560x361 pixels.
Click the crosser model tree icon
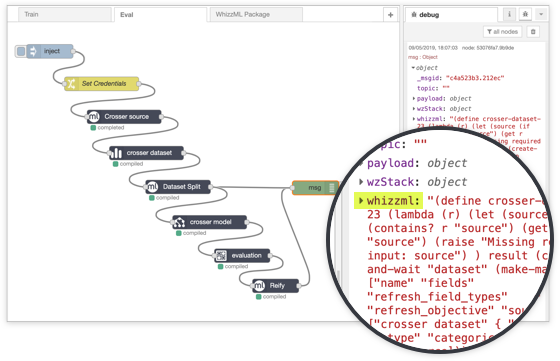coord(179,222)
